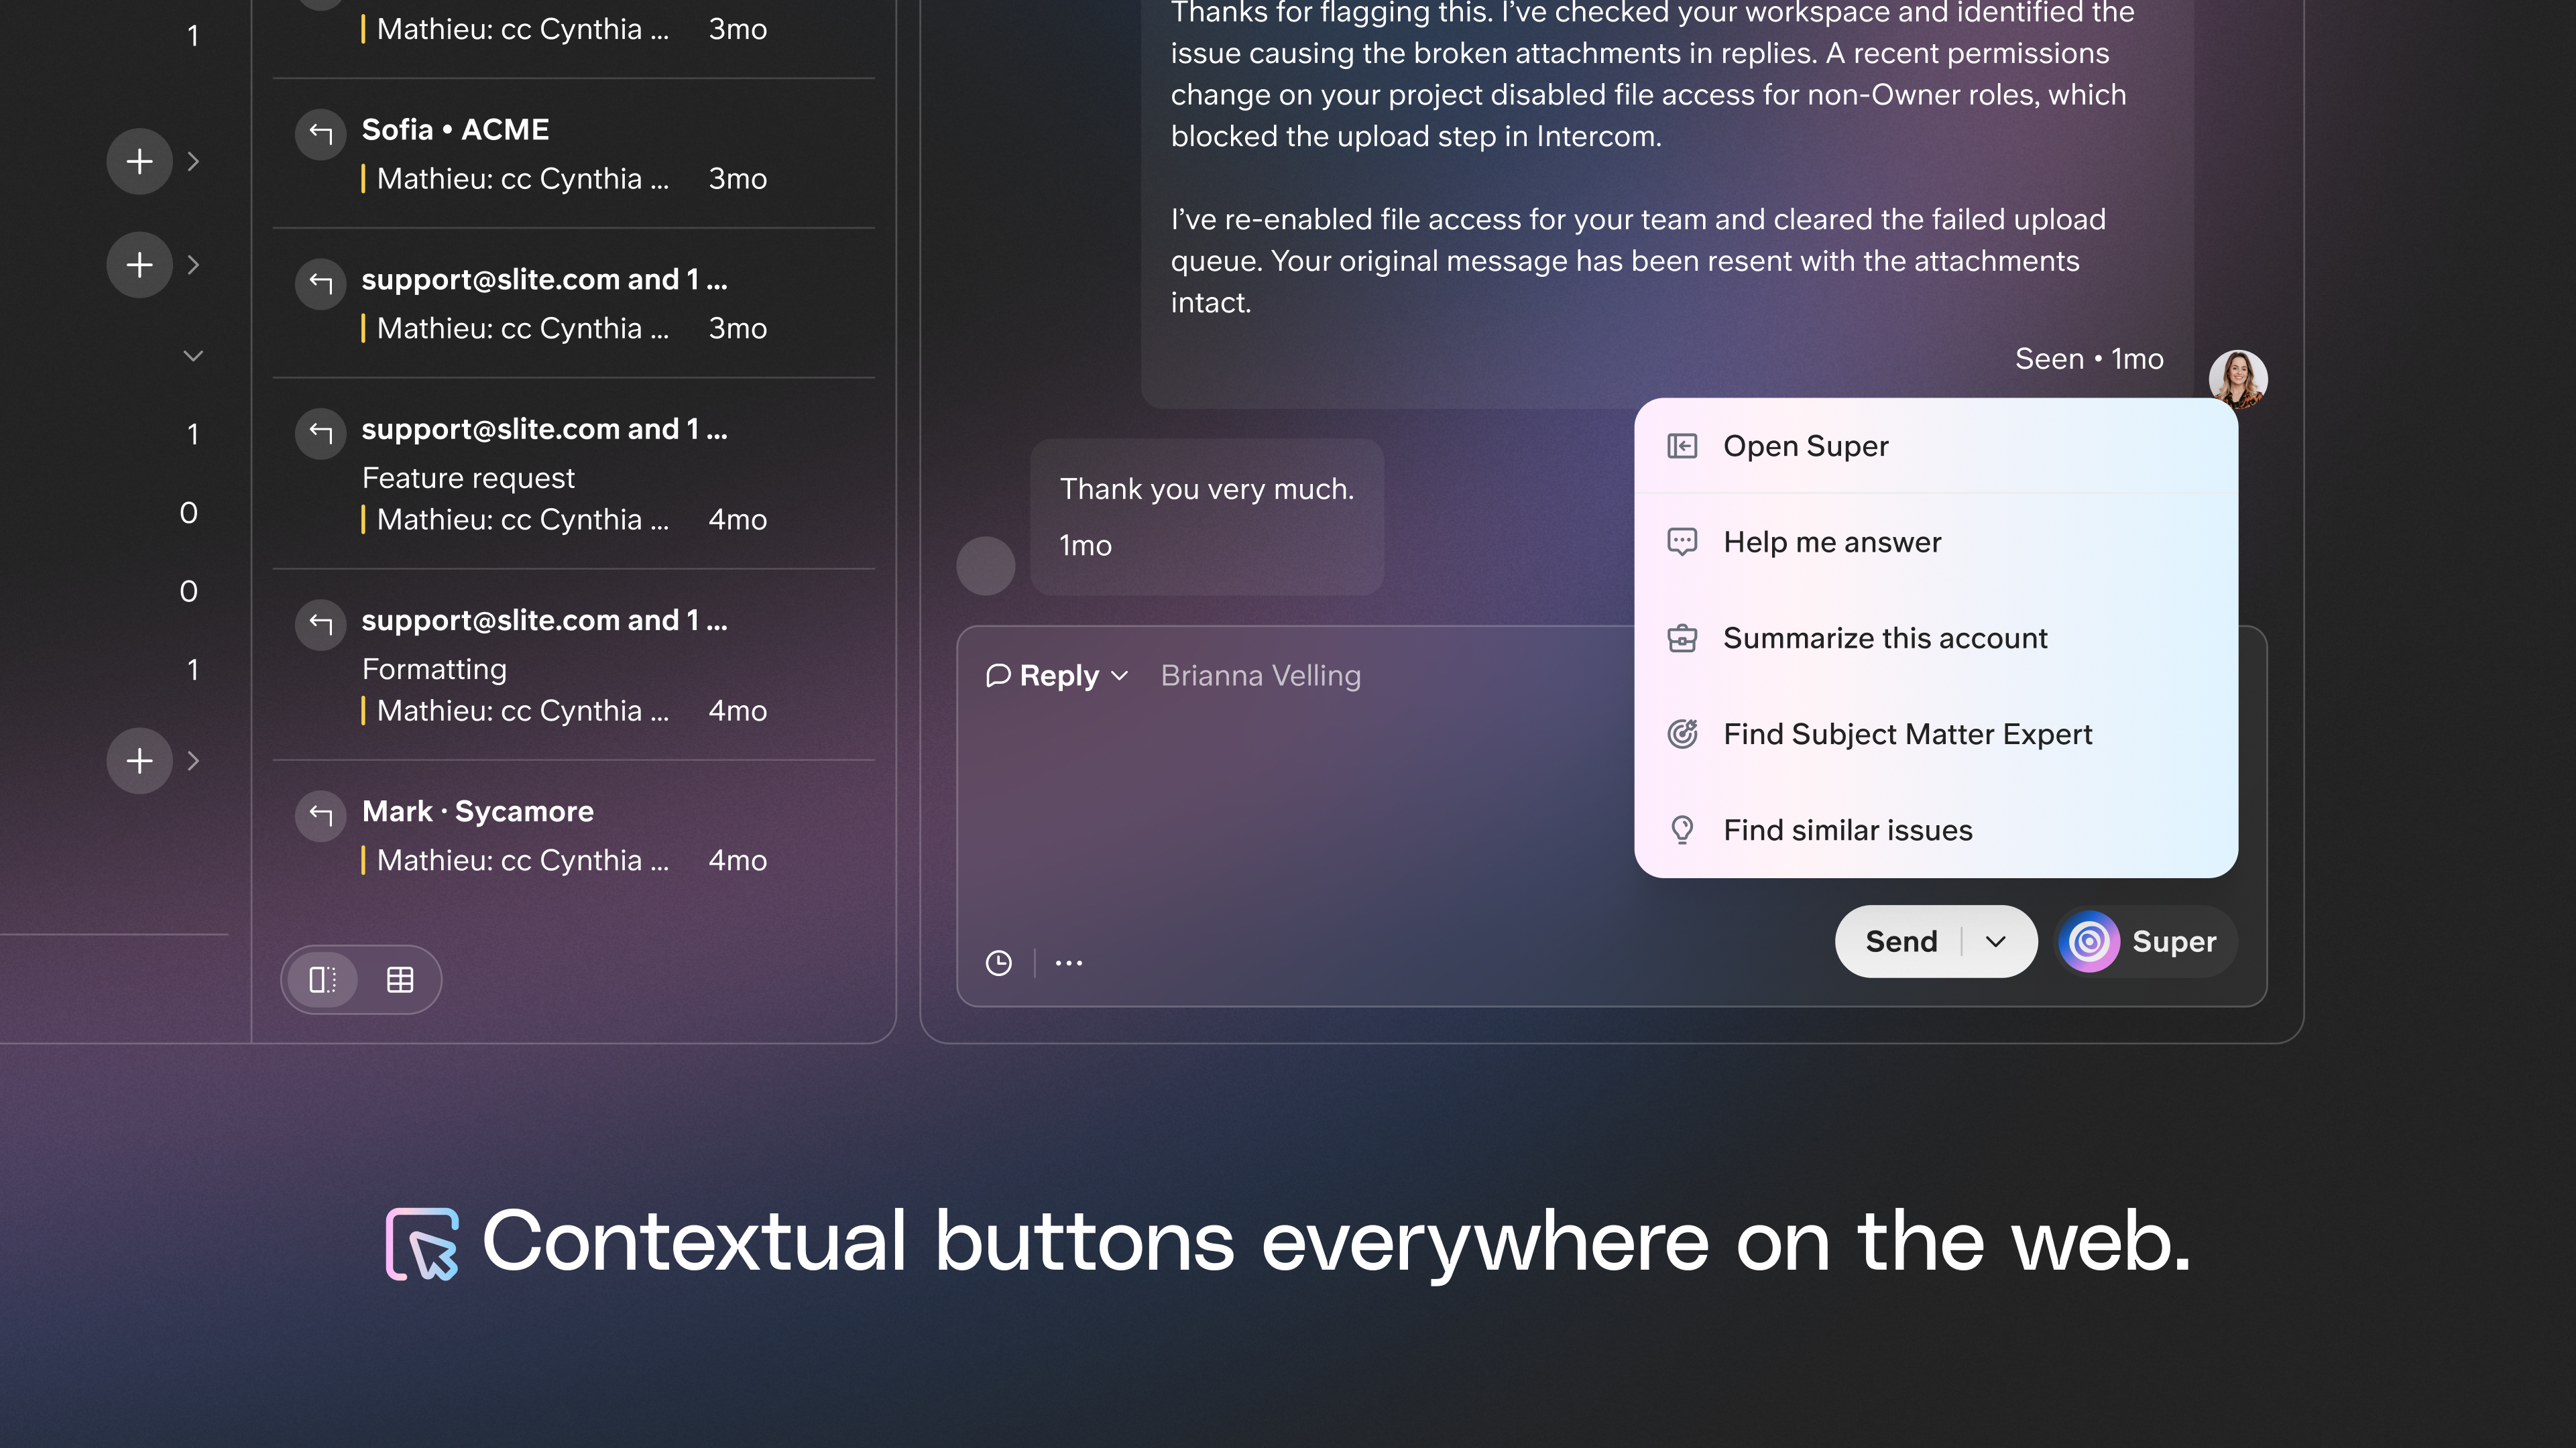The height and width of the screenshot is (1448, 2576).
Task: Click the clock snooze icon in reply box
Action: pyautogui.click(x=998, y=963)
